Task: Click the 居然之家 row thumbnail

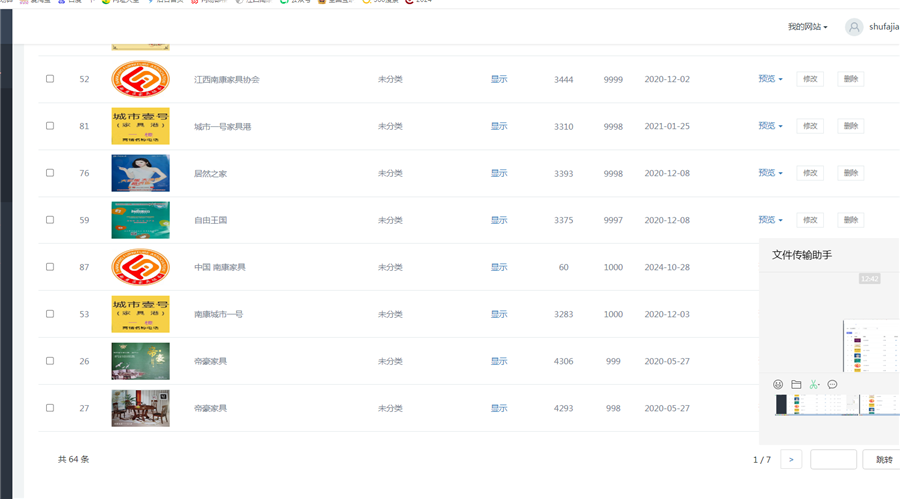Action: click(140, 173)
